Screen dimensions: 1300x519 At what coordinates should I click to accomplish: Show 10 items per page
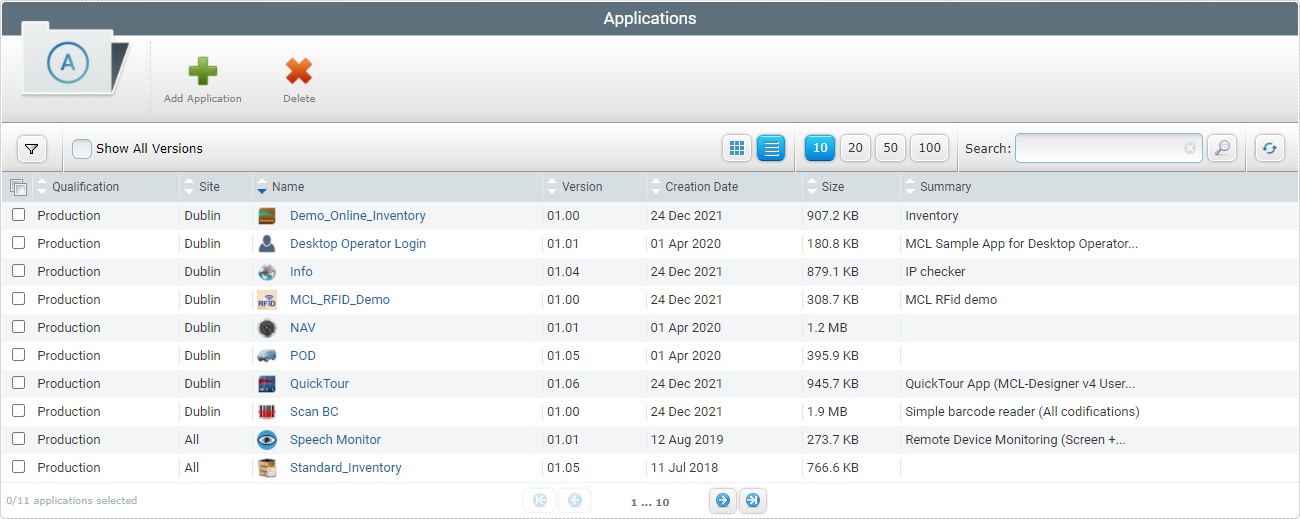click(x=820, y=148)
